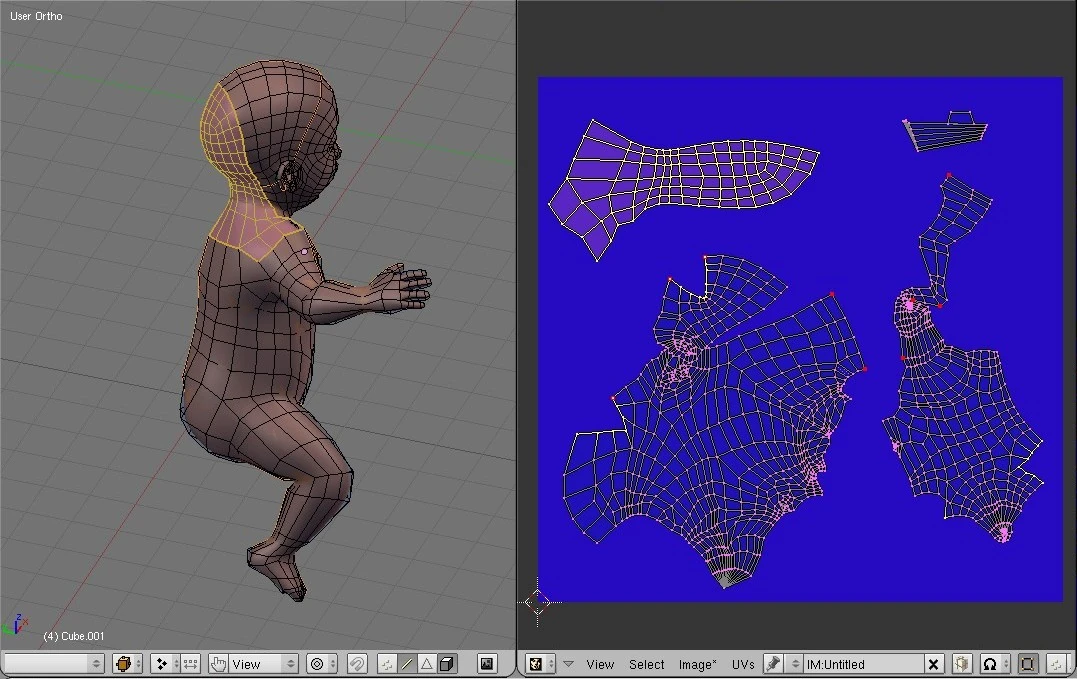The width and height of the screenshot is (1077, 679).
Task: Select face select mode triangle icon
Action: (x=427, y=664)
